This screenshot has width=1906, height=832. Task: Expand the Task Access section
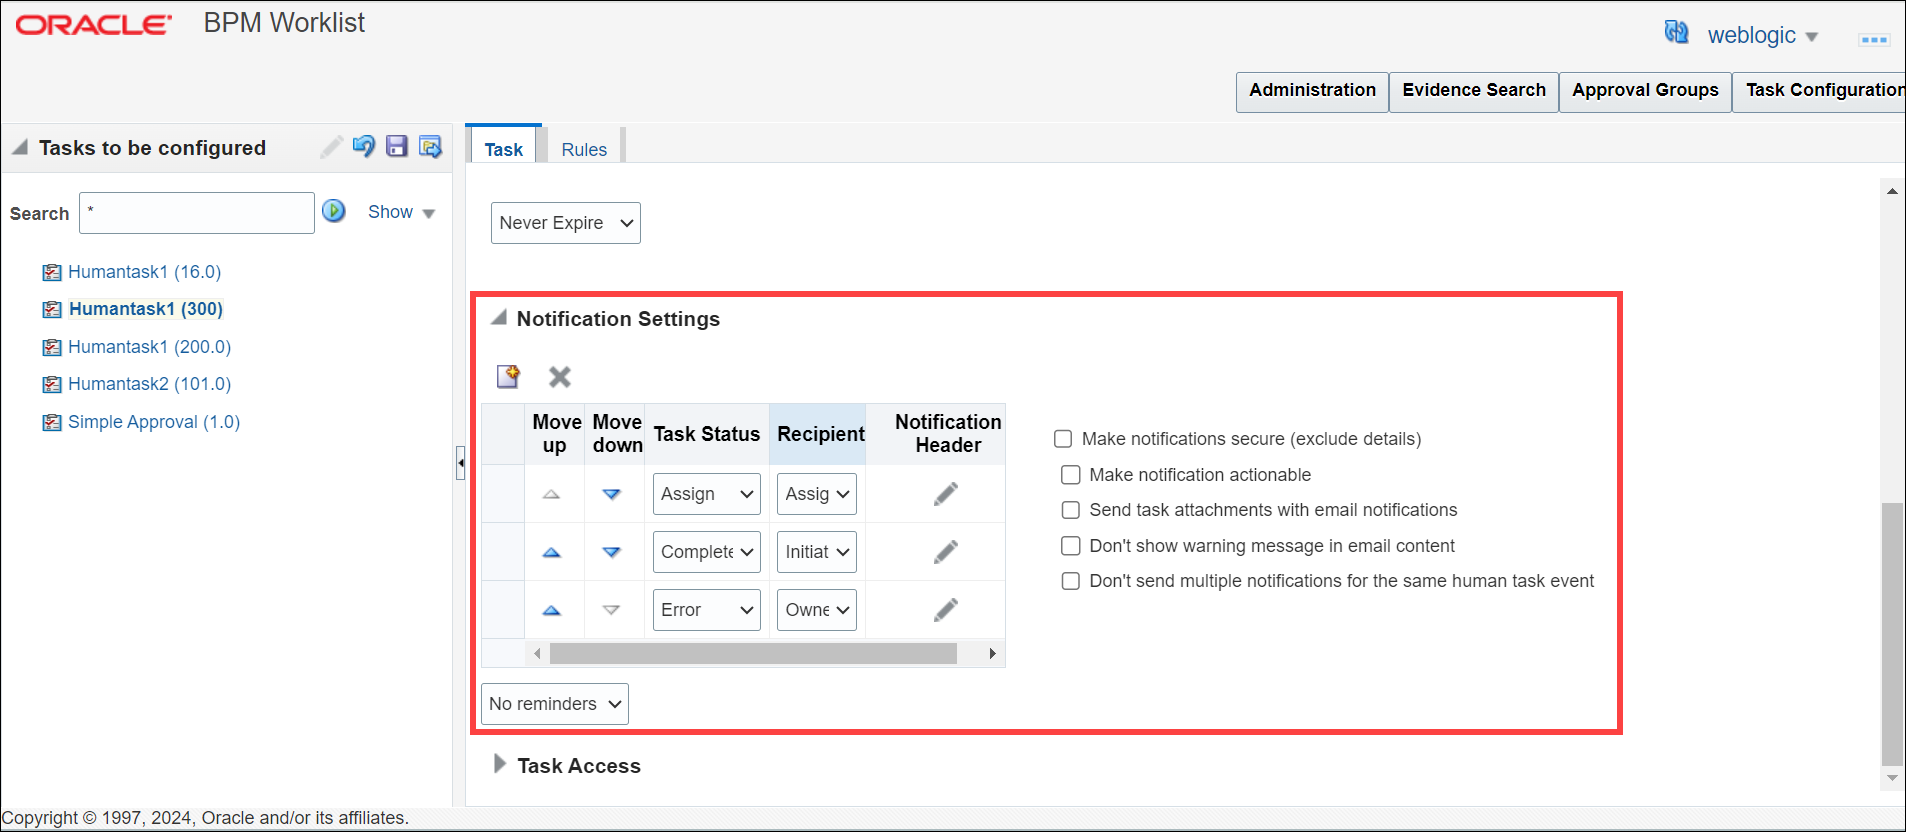[x=499, y=765]
